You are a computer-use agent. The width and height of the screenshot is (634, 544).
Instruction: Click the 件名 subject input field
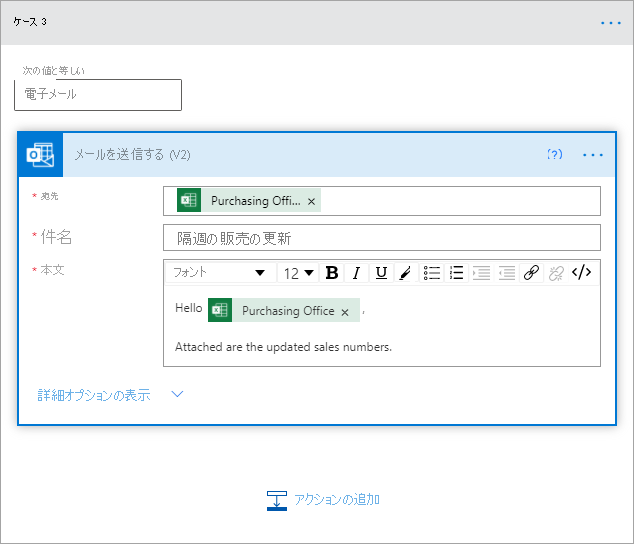(382, 238)
